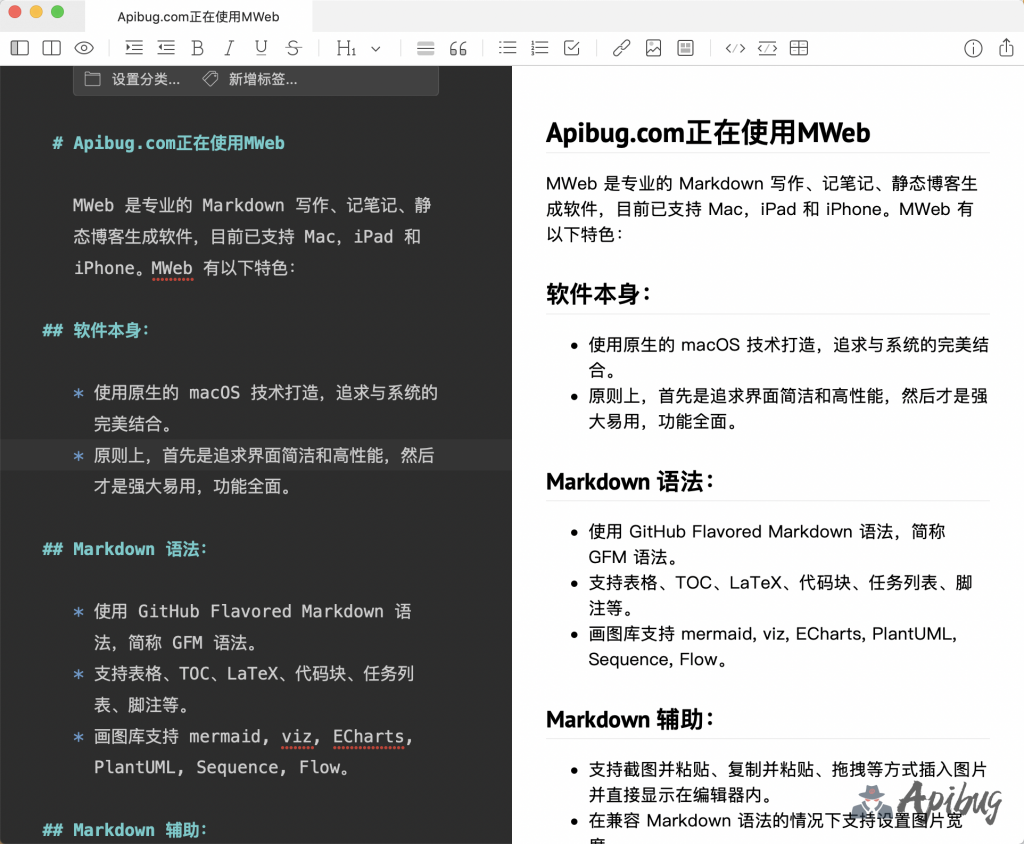Apply bold formatting
The image size is (1024, 844).
click(197, 48)
